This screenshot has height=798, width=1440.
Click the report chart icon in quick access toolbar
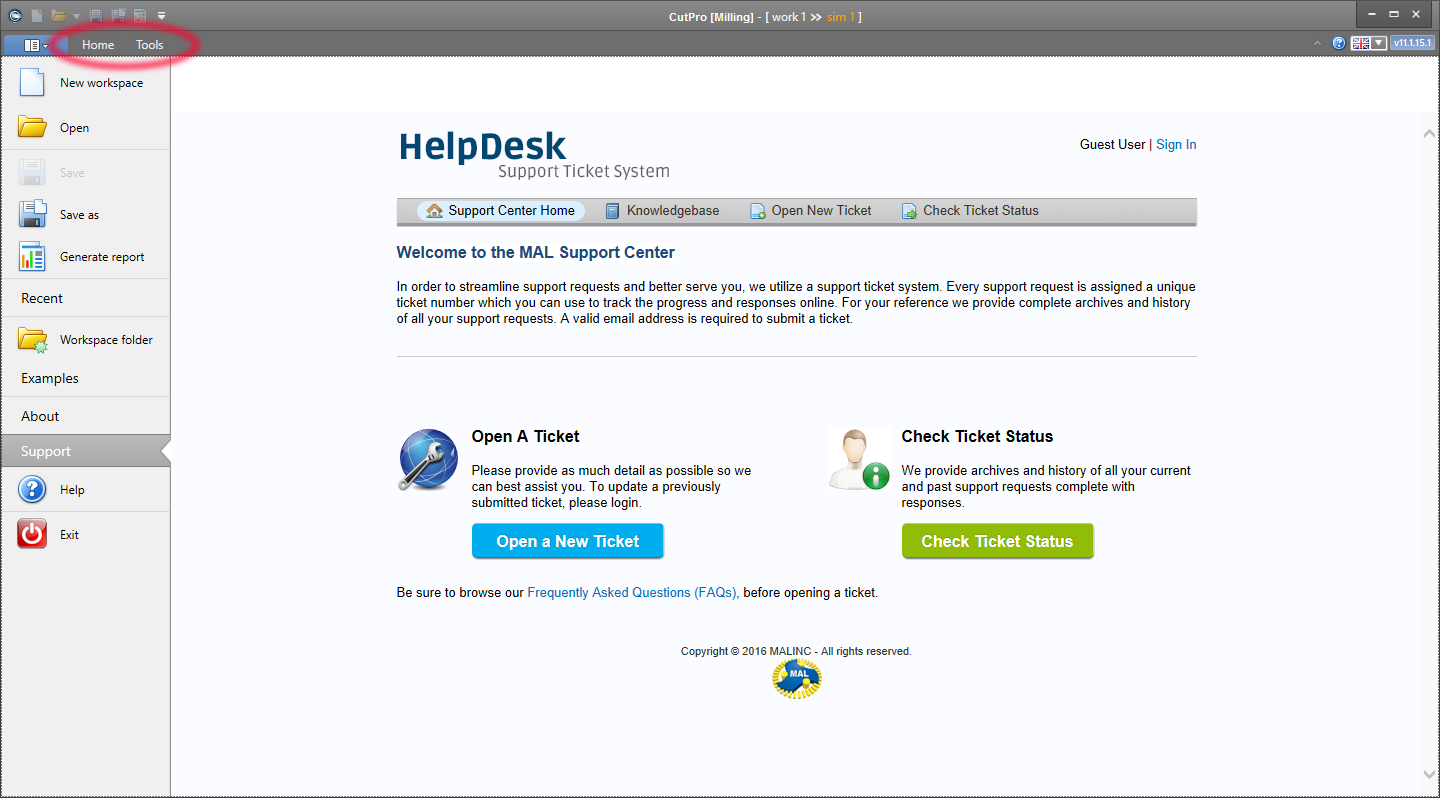pos(139,16)
